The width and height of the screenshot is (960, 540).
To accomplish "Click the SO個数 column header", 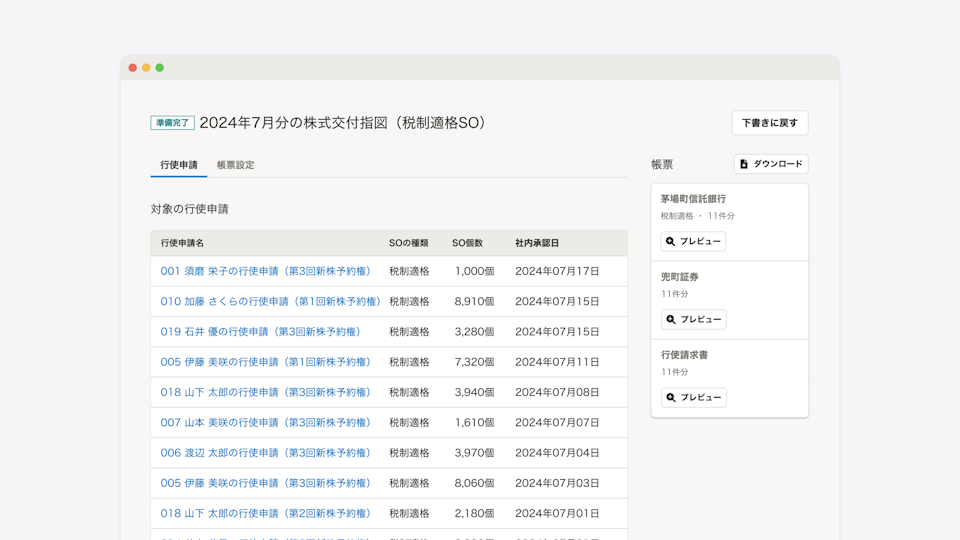I will pyautogui.click(x=467, y=243).
